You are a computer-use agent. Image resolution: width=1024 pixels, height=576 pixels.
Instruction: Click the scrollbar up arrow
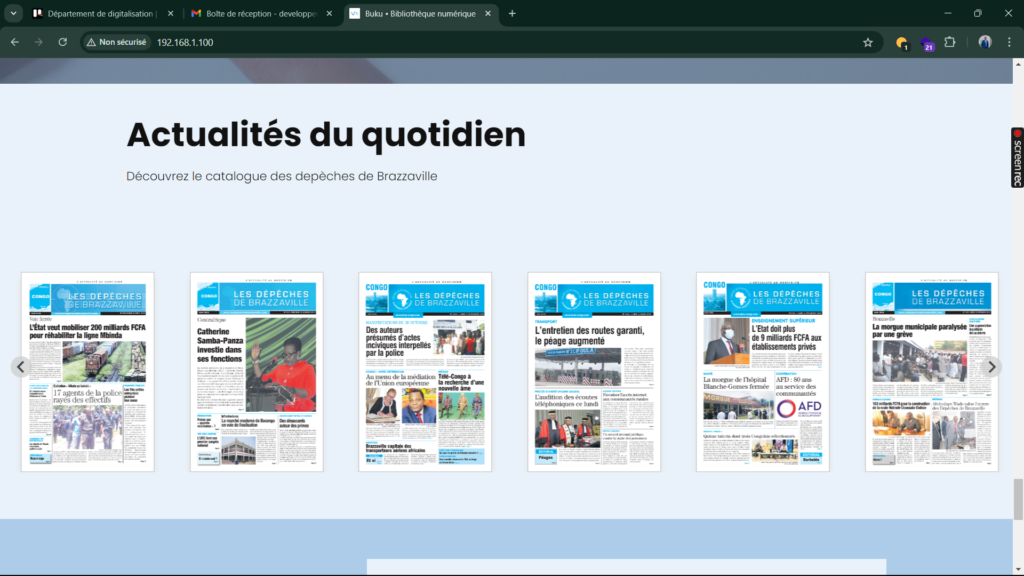click(x=1018, y=64)
